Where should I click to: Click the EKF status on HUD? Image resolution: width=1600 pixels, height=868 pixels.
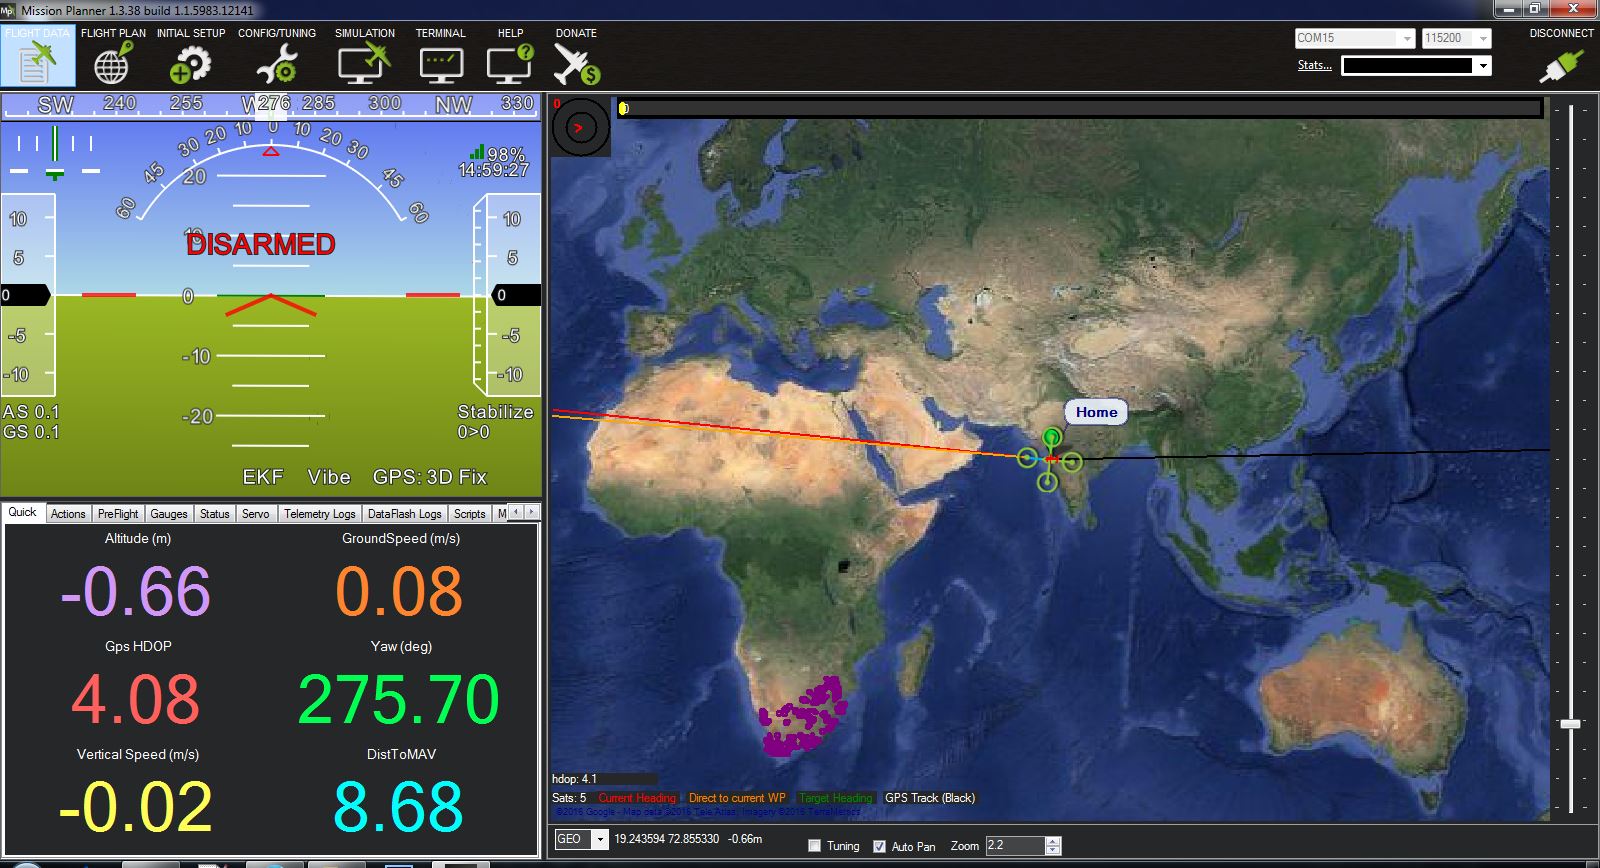[x=263, y=477]
